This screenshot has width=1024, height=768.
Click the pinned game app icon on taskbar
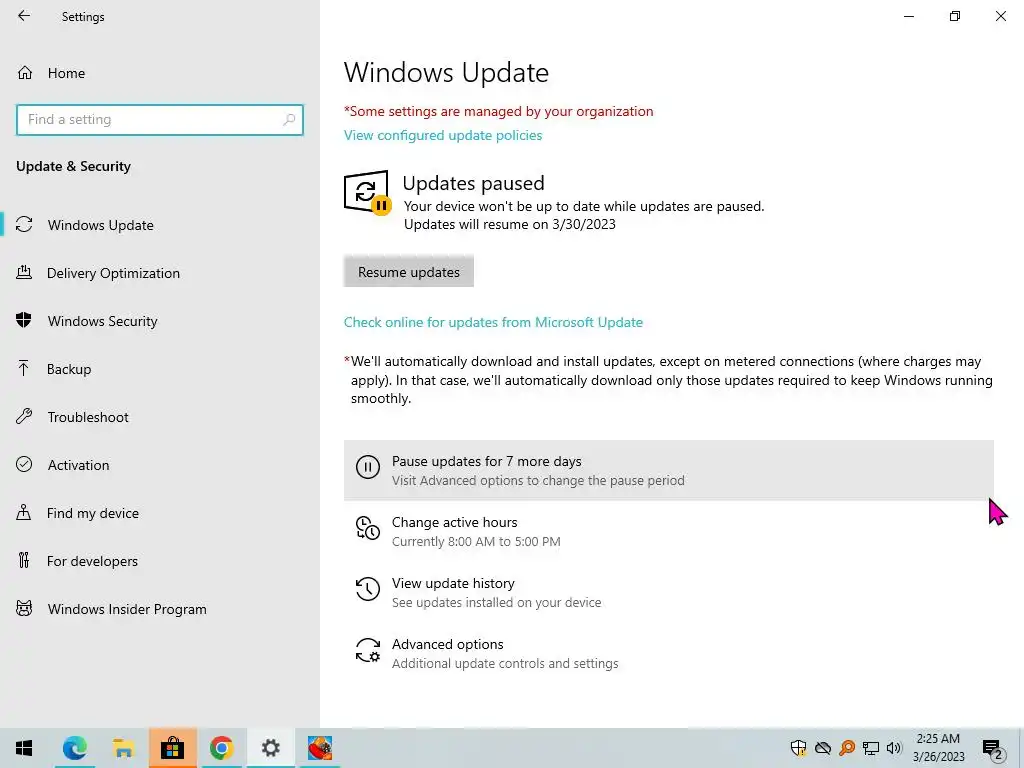tap(319, 748)
